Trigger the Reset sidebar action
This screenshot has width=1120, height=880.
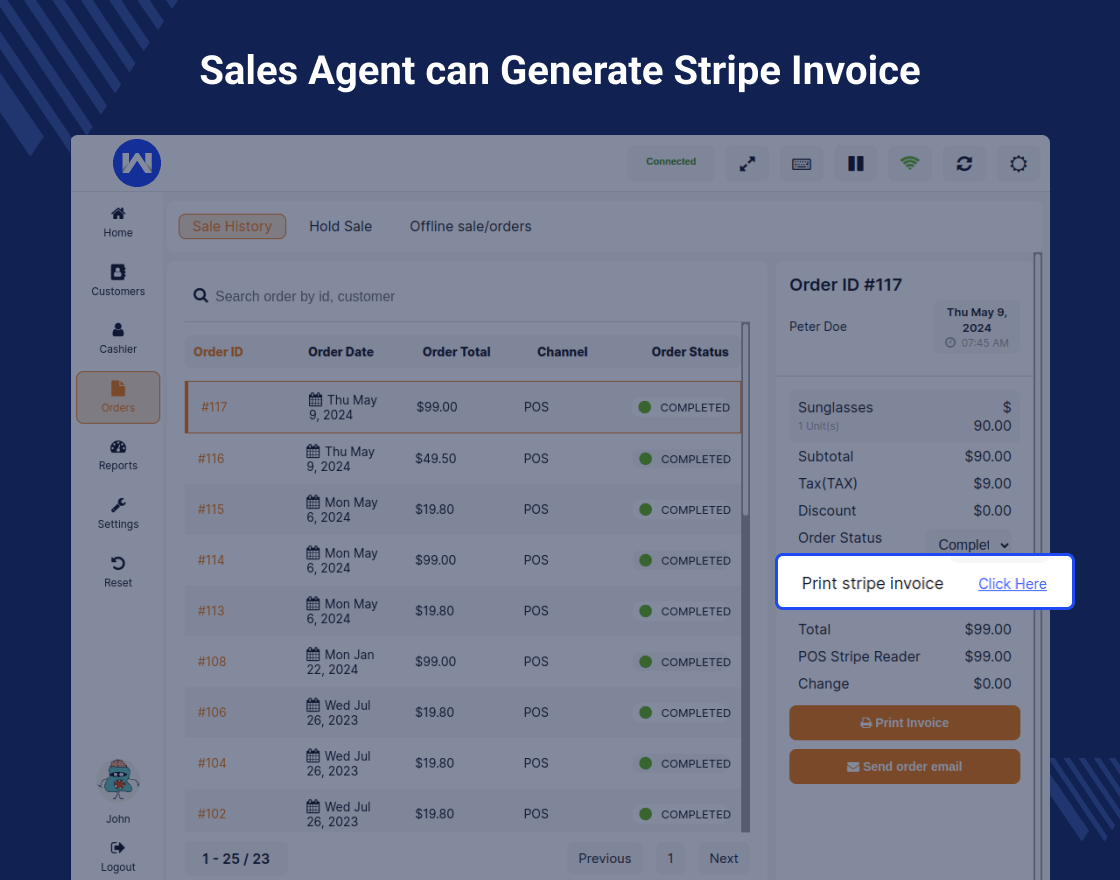[x=117, y=570]
